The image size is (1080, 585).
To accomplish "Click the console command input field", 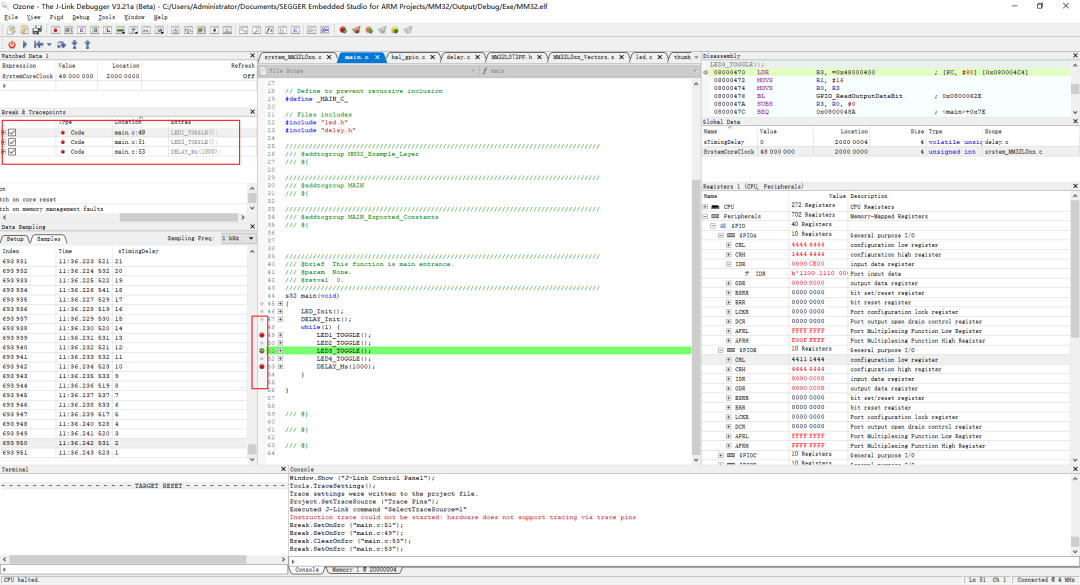I will (682, 561).
